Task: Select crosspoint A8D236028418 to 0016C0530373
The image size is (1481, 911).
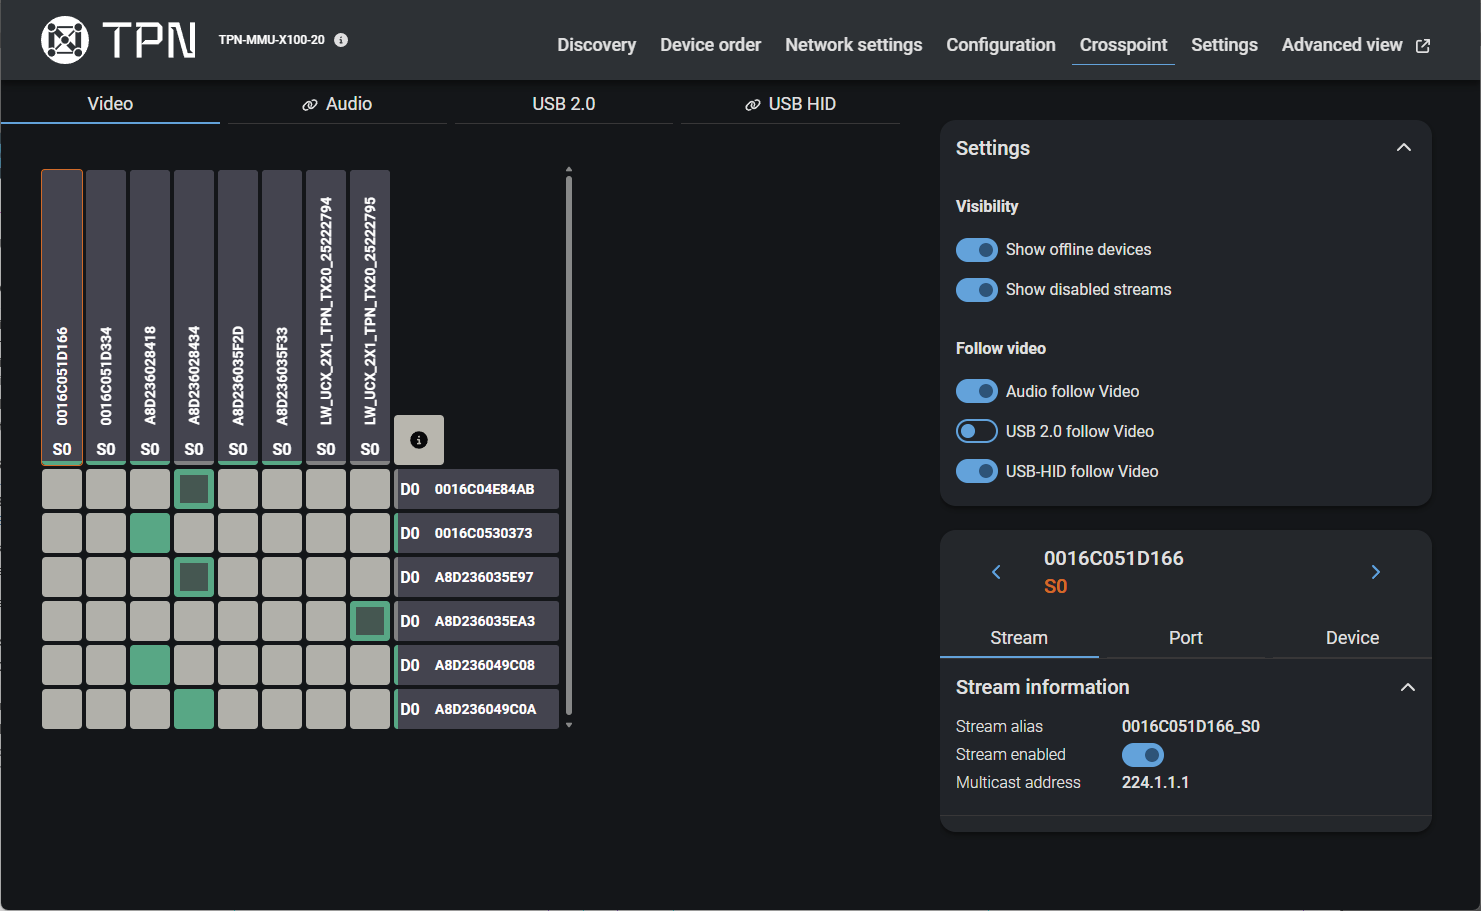Action: (x=150, y=533)
